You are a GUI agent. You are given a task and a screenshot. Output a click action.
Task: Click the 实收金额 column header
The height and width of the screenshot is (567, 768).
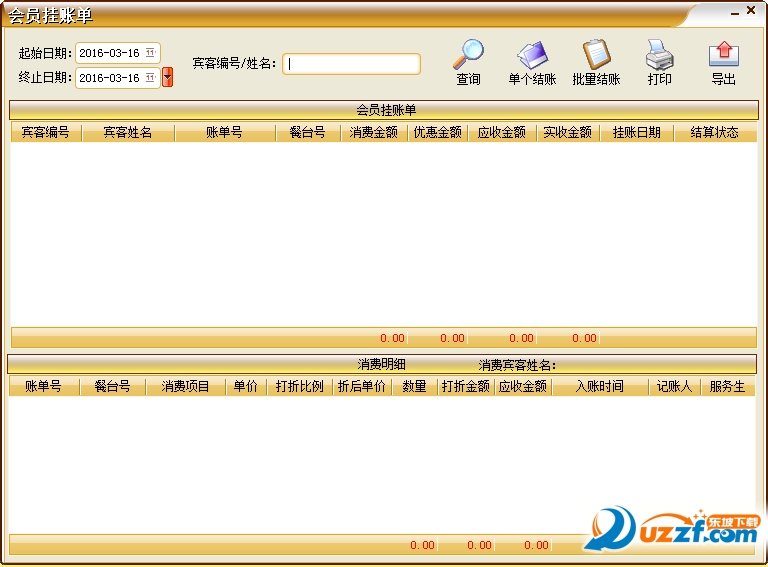tap(568, 132)
